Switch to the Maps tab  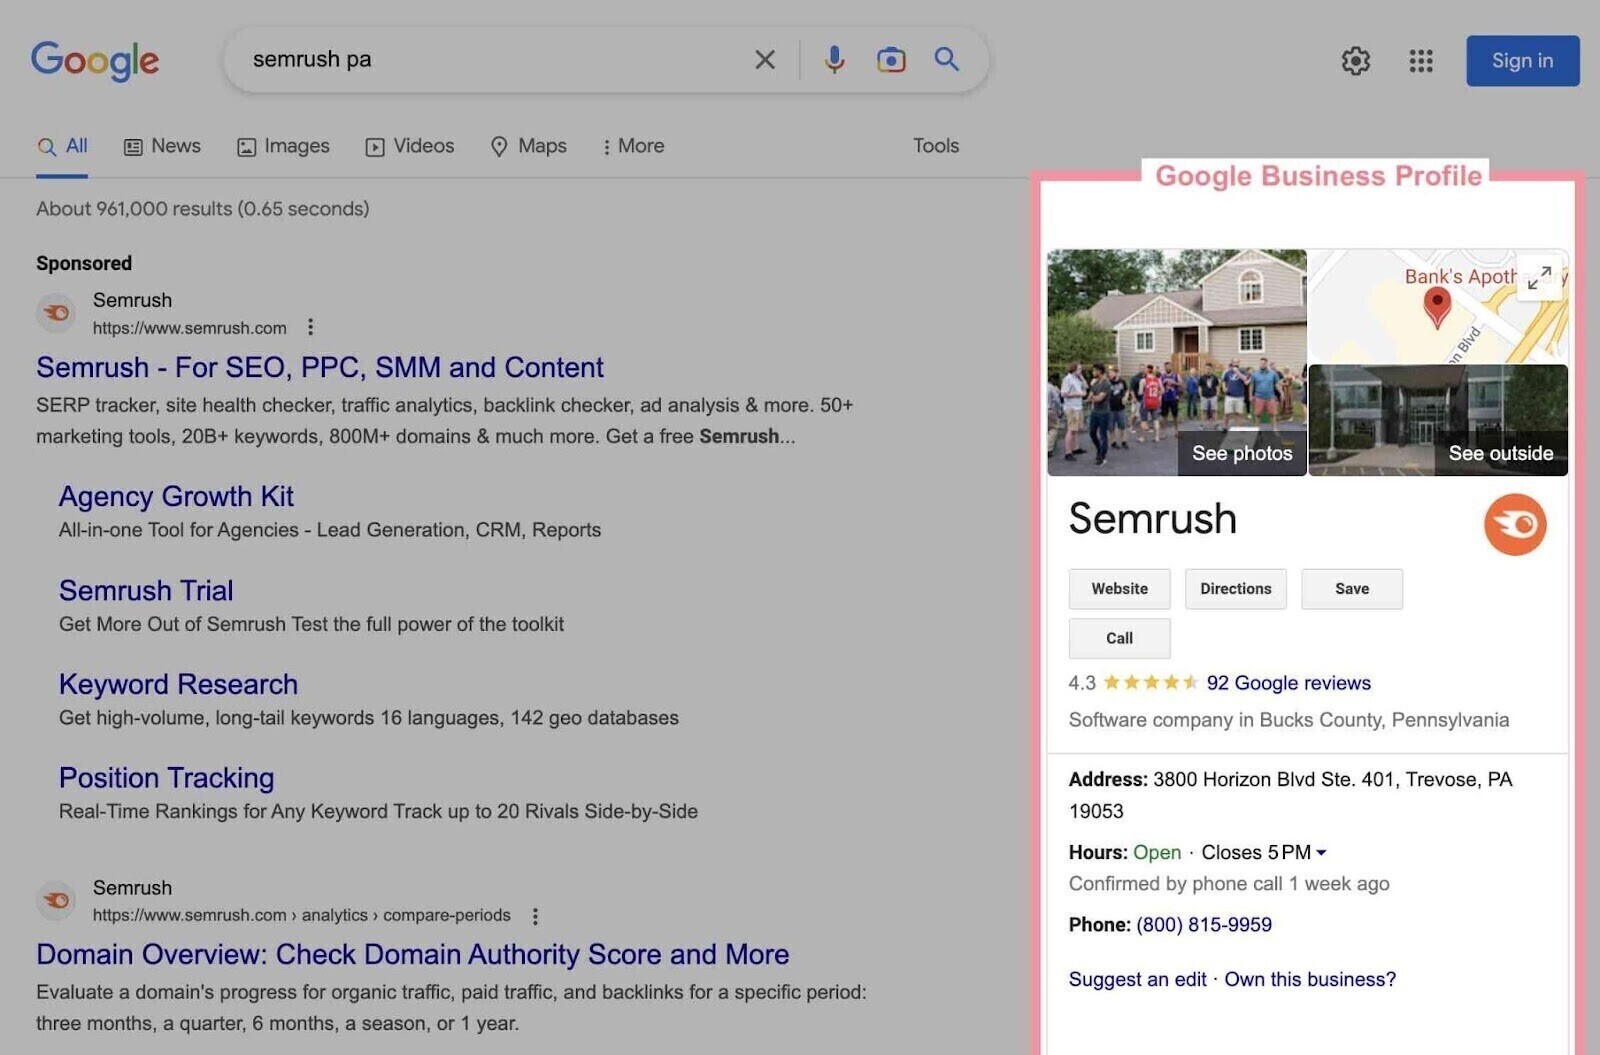[529, 146]
